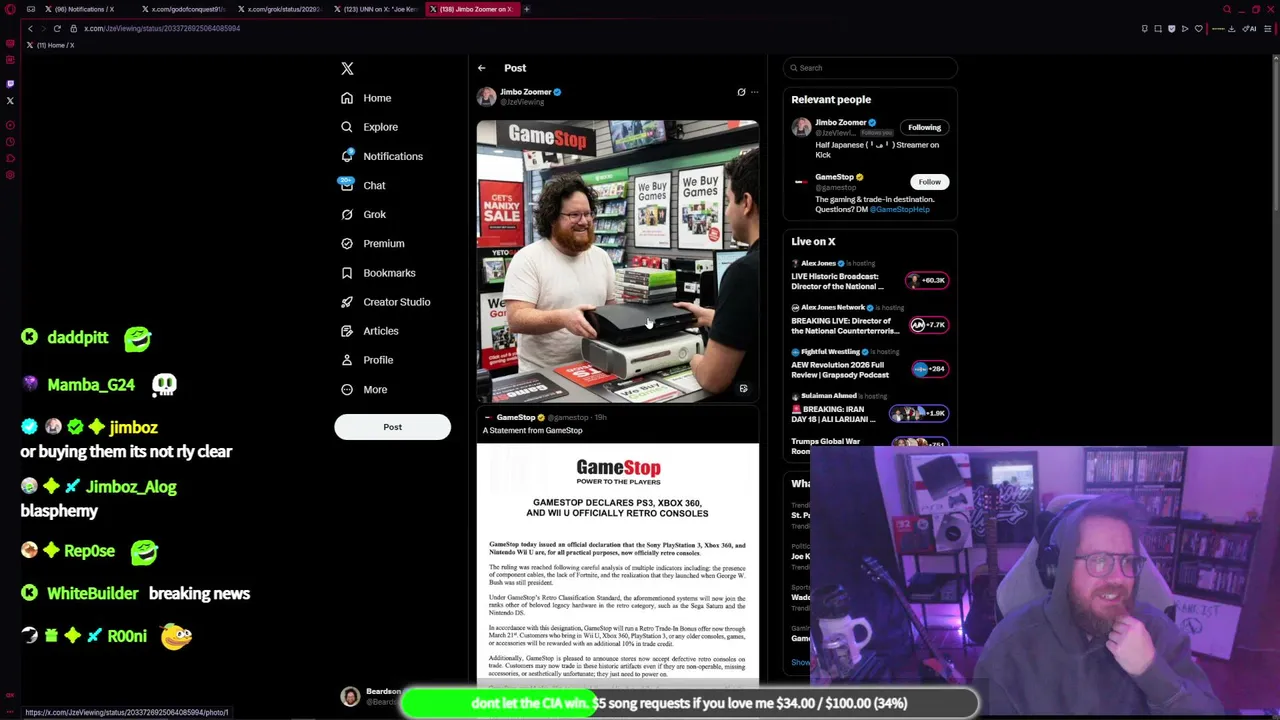The height and width of the screenshot is (720, 1280).
Task: Click Jimbo Zoomer name on the post header
Action: click(525, 92)
